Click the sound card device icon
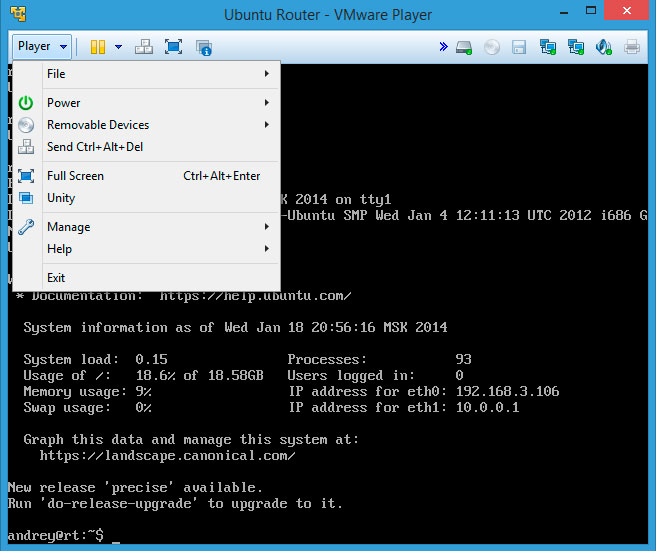 tap(604, 47)
